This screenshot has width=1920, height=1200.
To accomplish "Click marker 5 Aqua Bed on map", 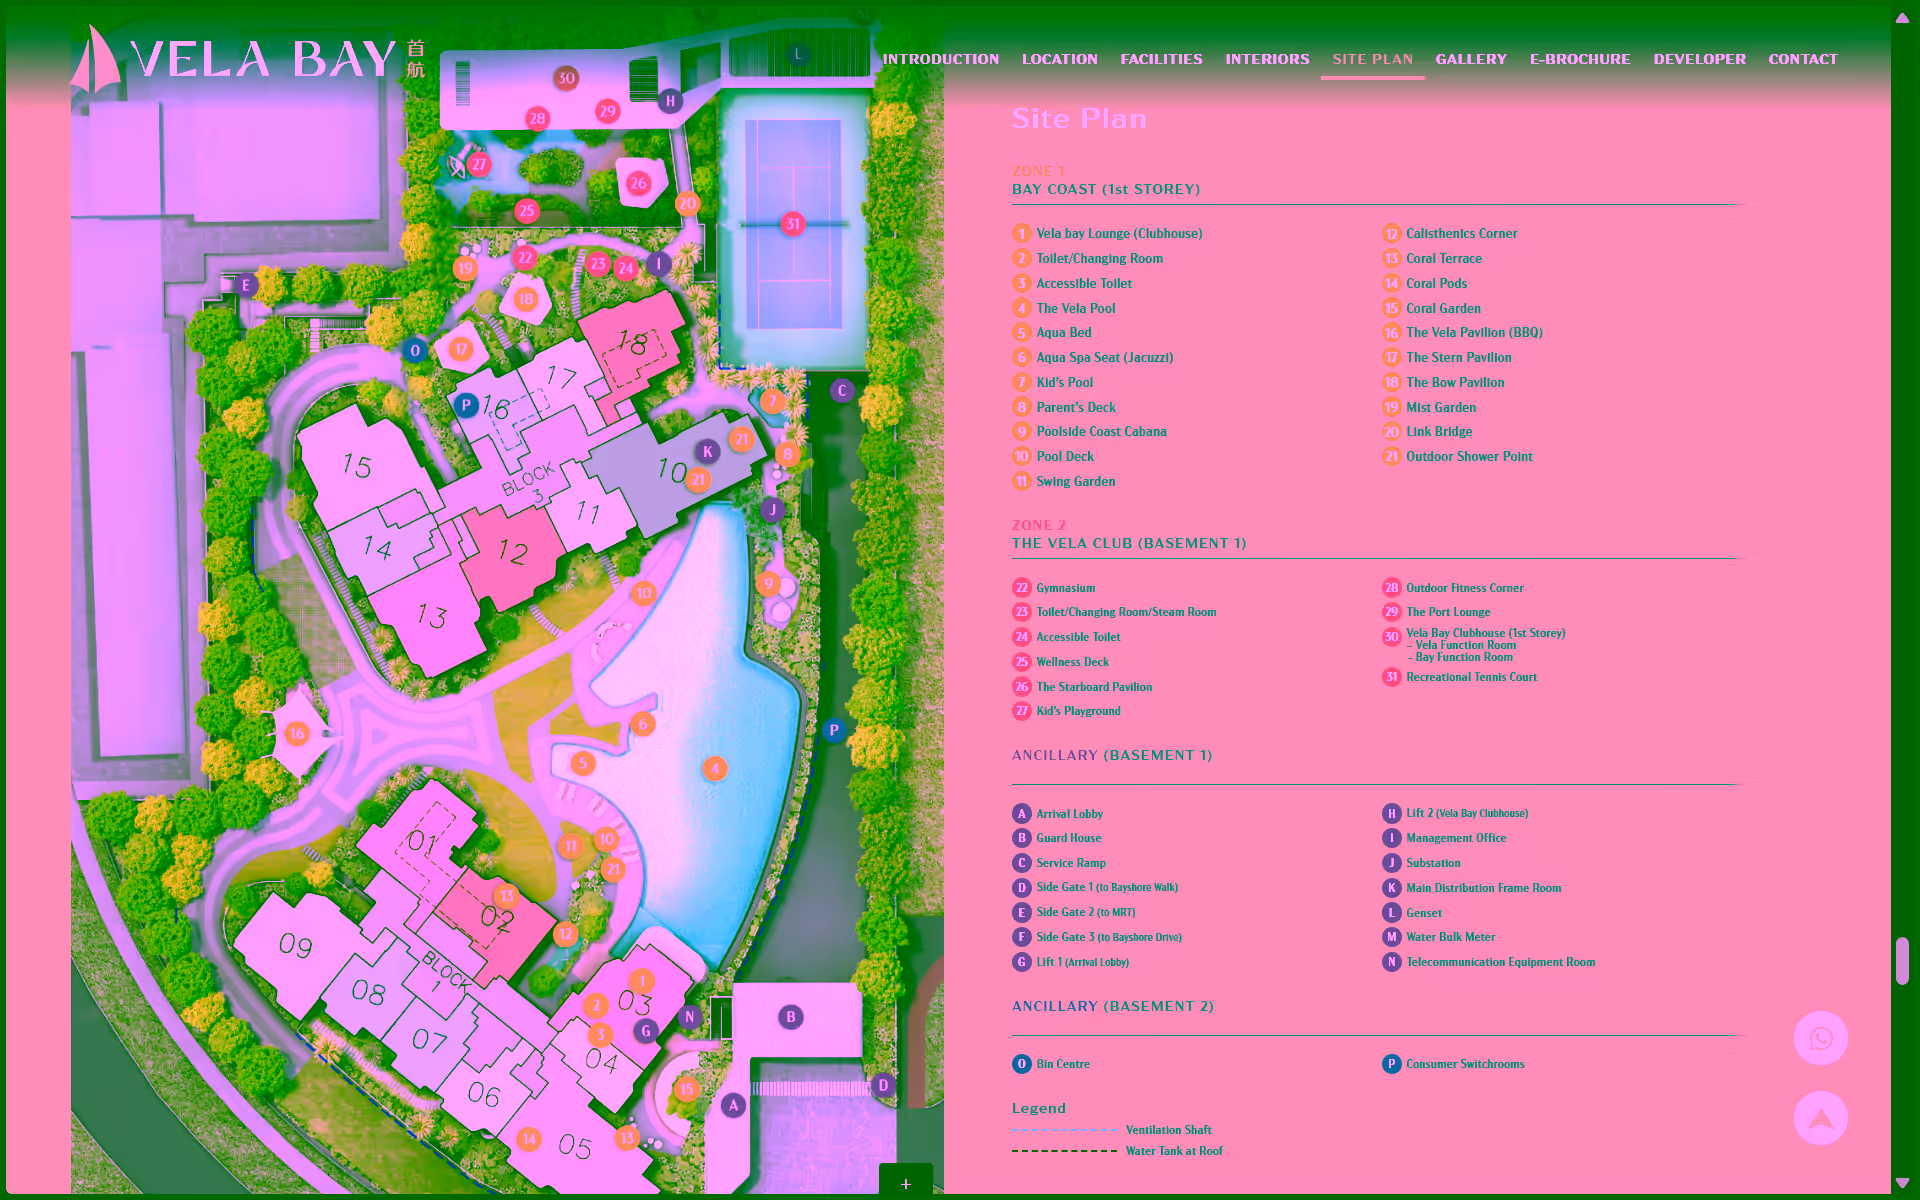I will coord(583,763).
